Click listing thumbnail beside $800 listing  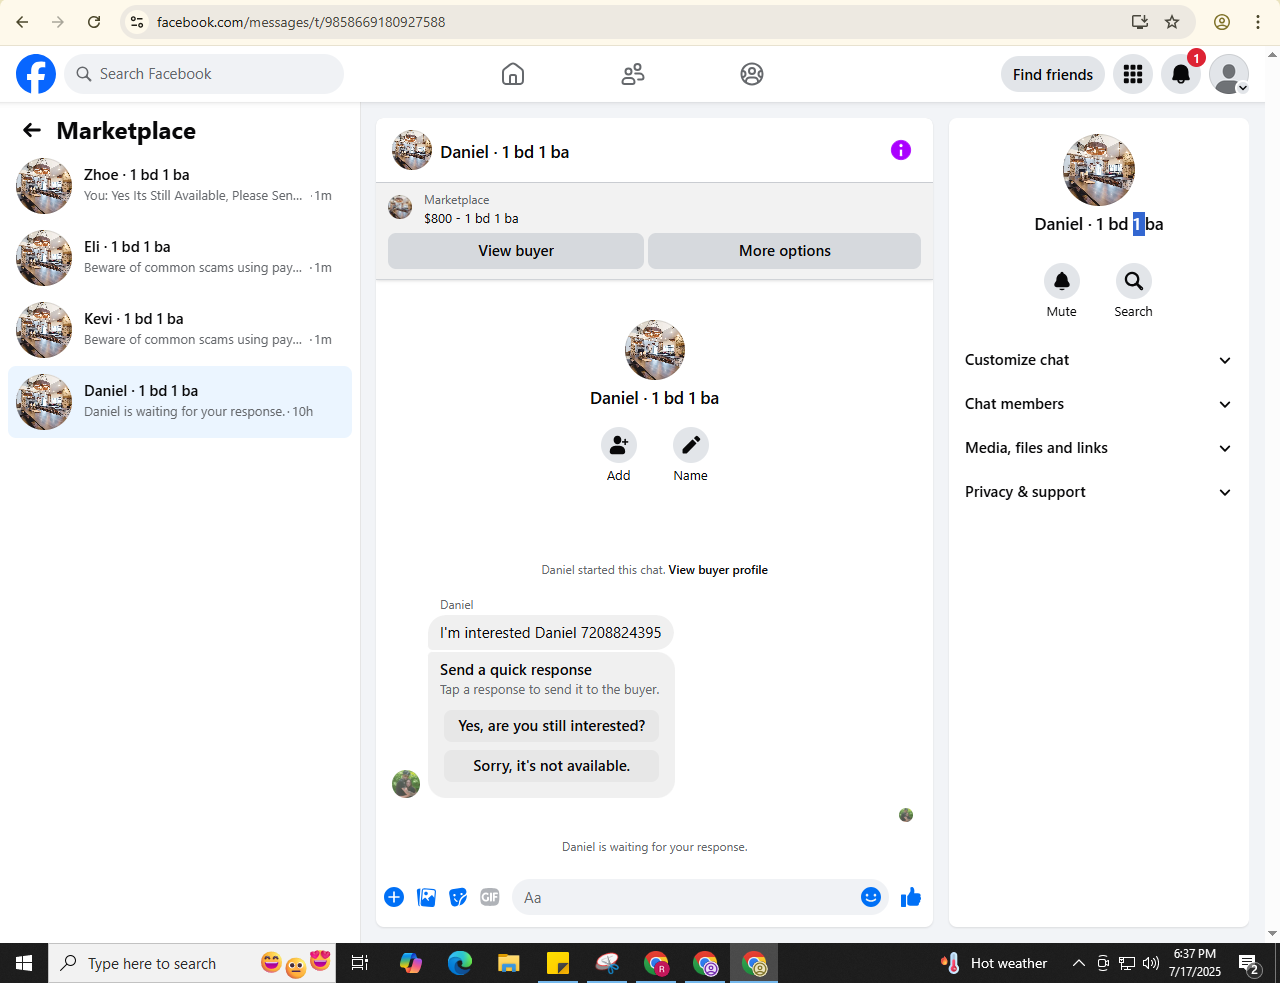400,208
